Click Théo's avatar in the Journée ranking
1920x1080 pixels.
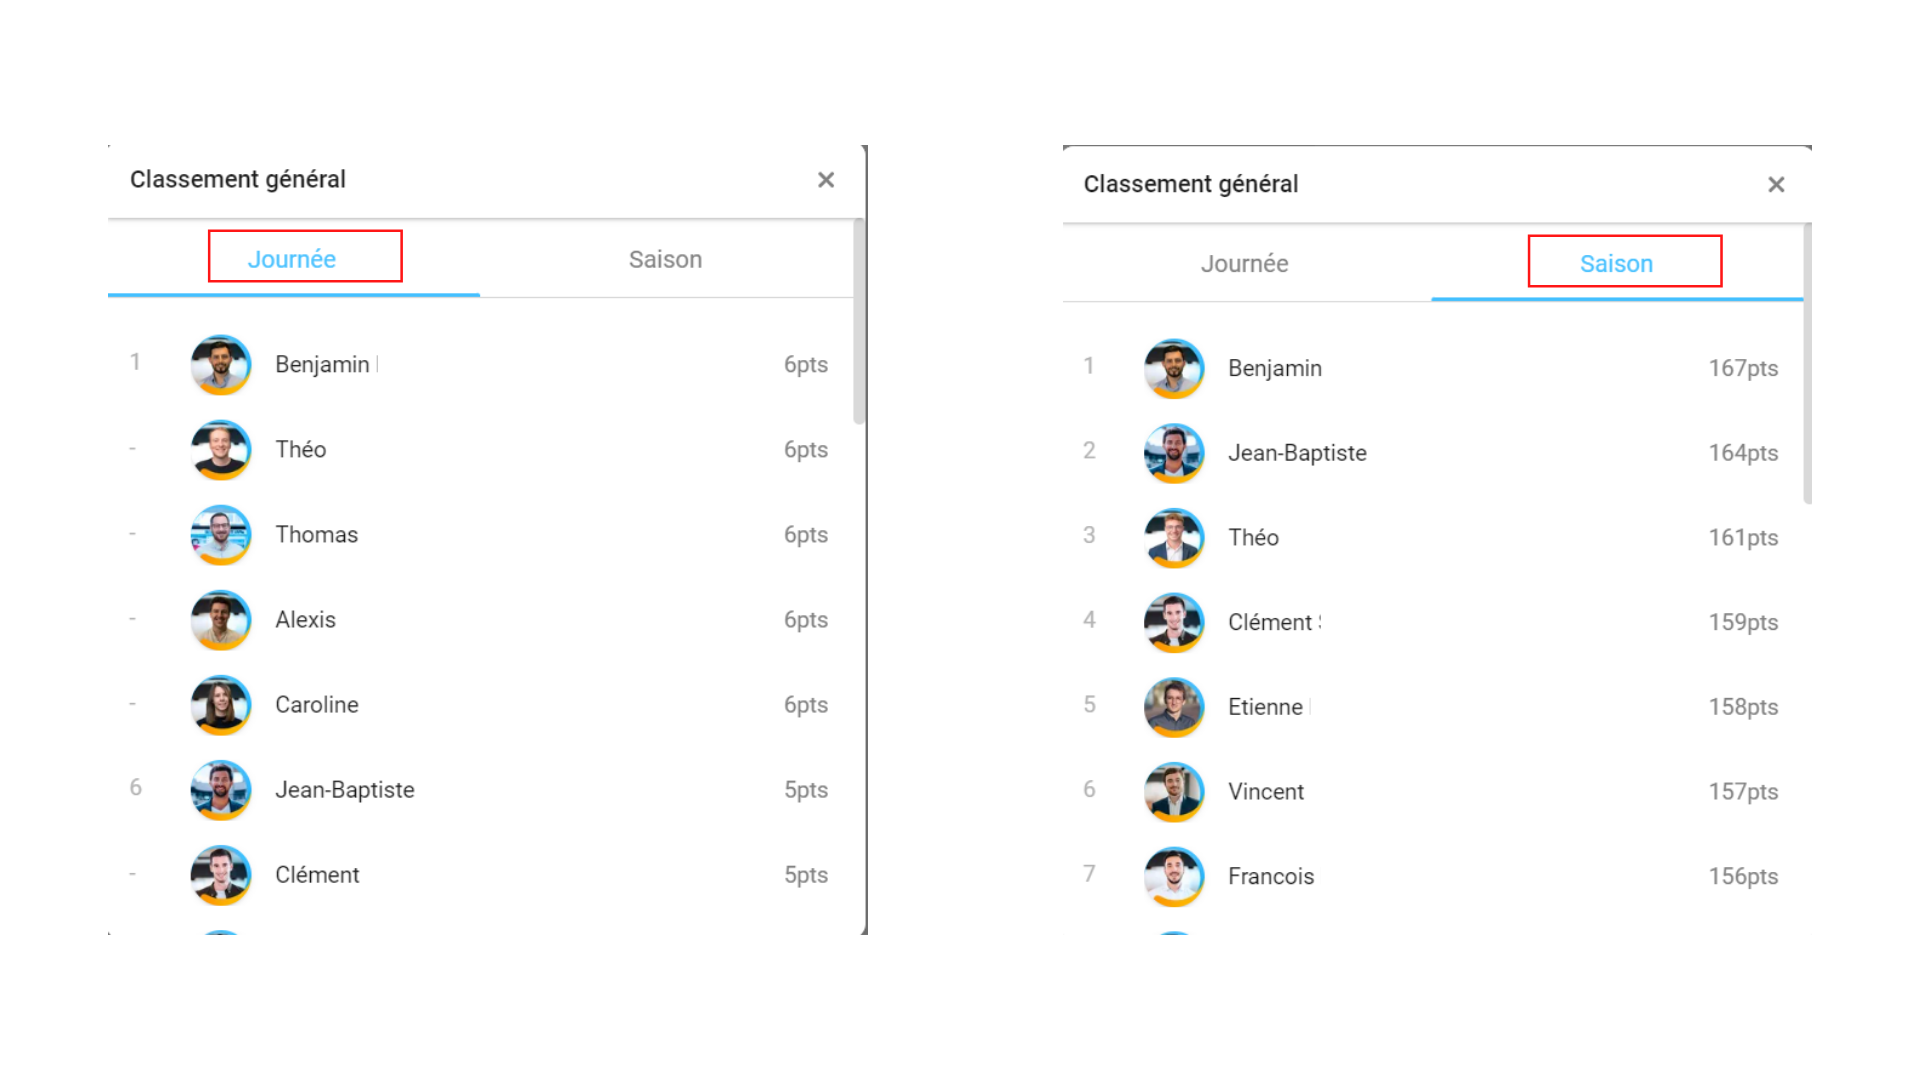(x=221, y=450)
